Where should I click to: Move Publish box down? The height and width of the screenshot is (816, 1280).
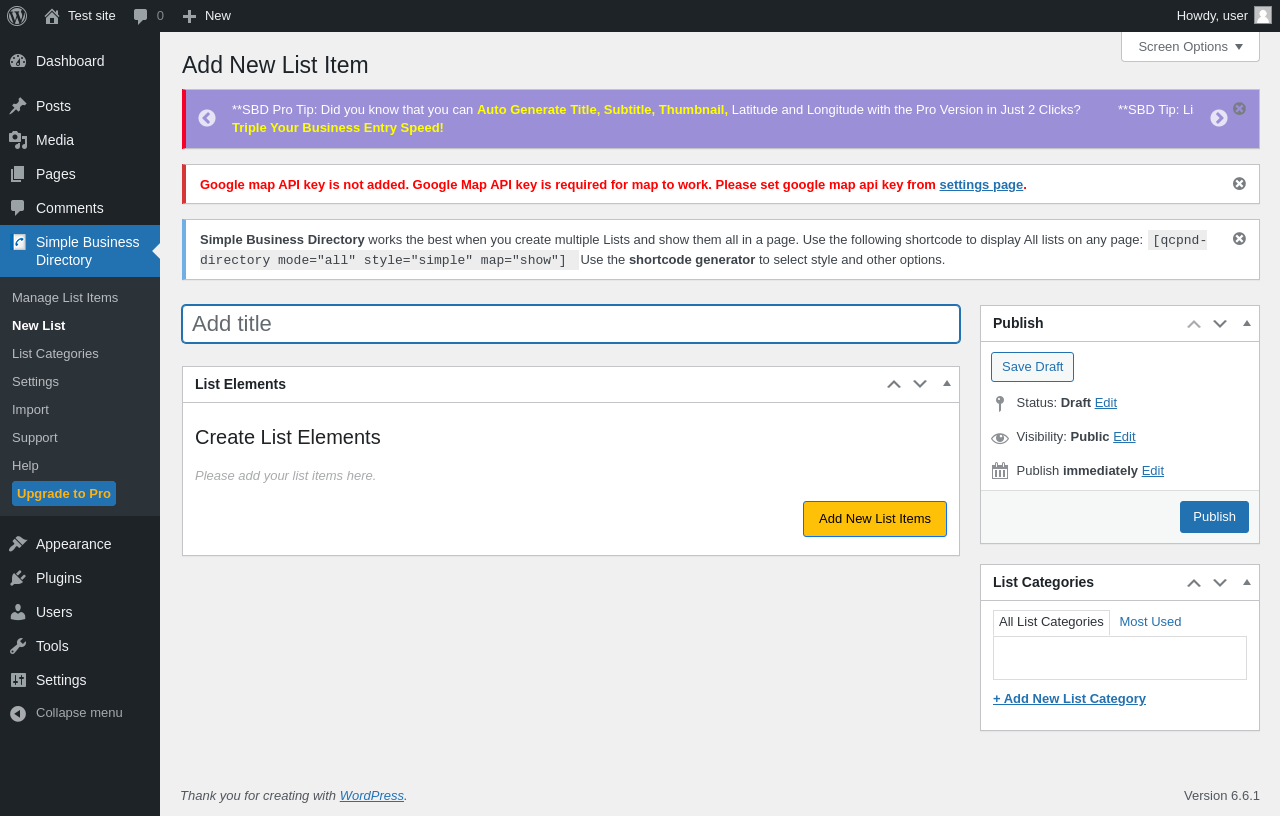coord(1220,323)
